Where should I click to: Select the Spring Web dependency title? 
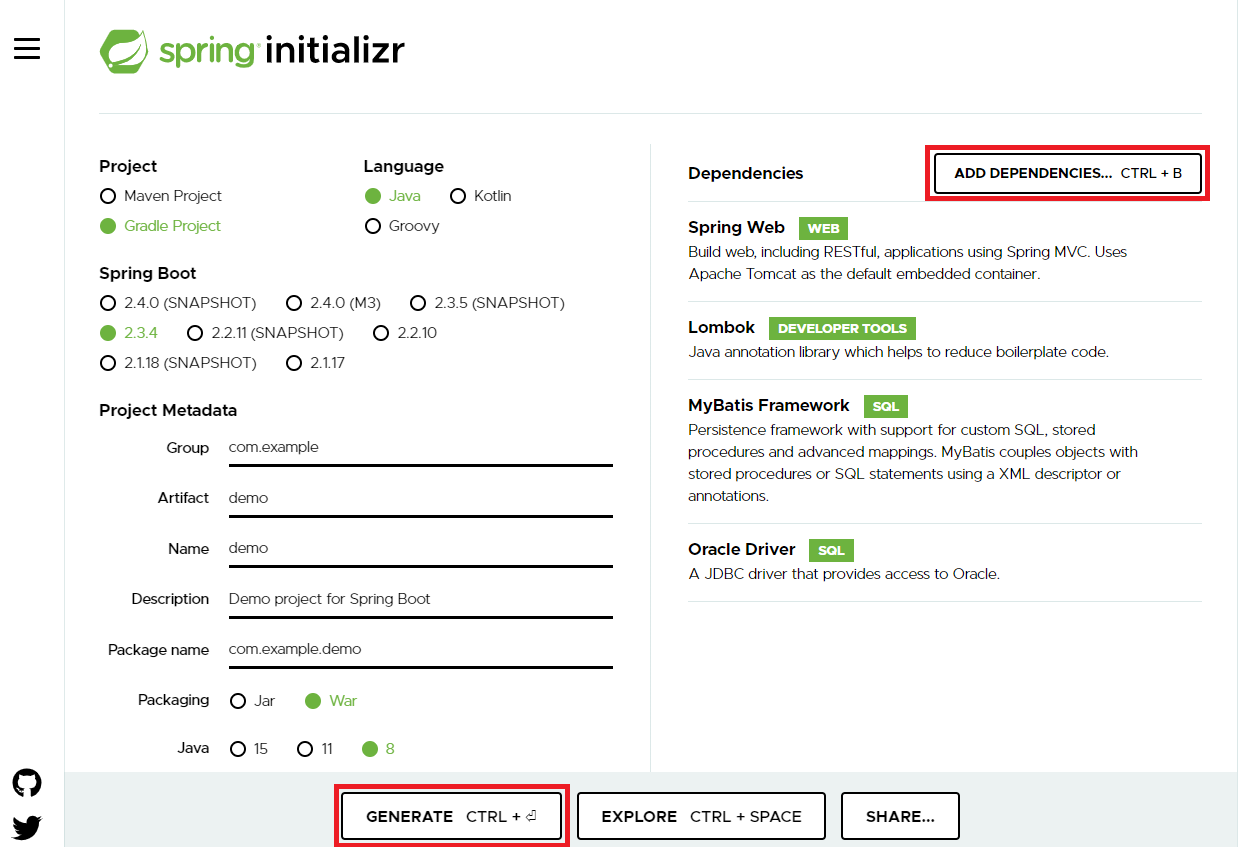coord(736,227)
